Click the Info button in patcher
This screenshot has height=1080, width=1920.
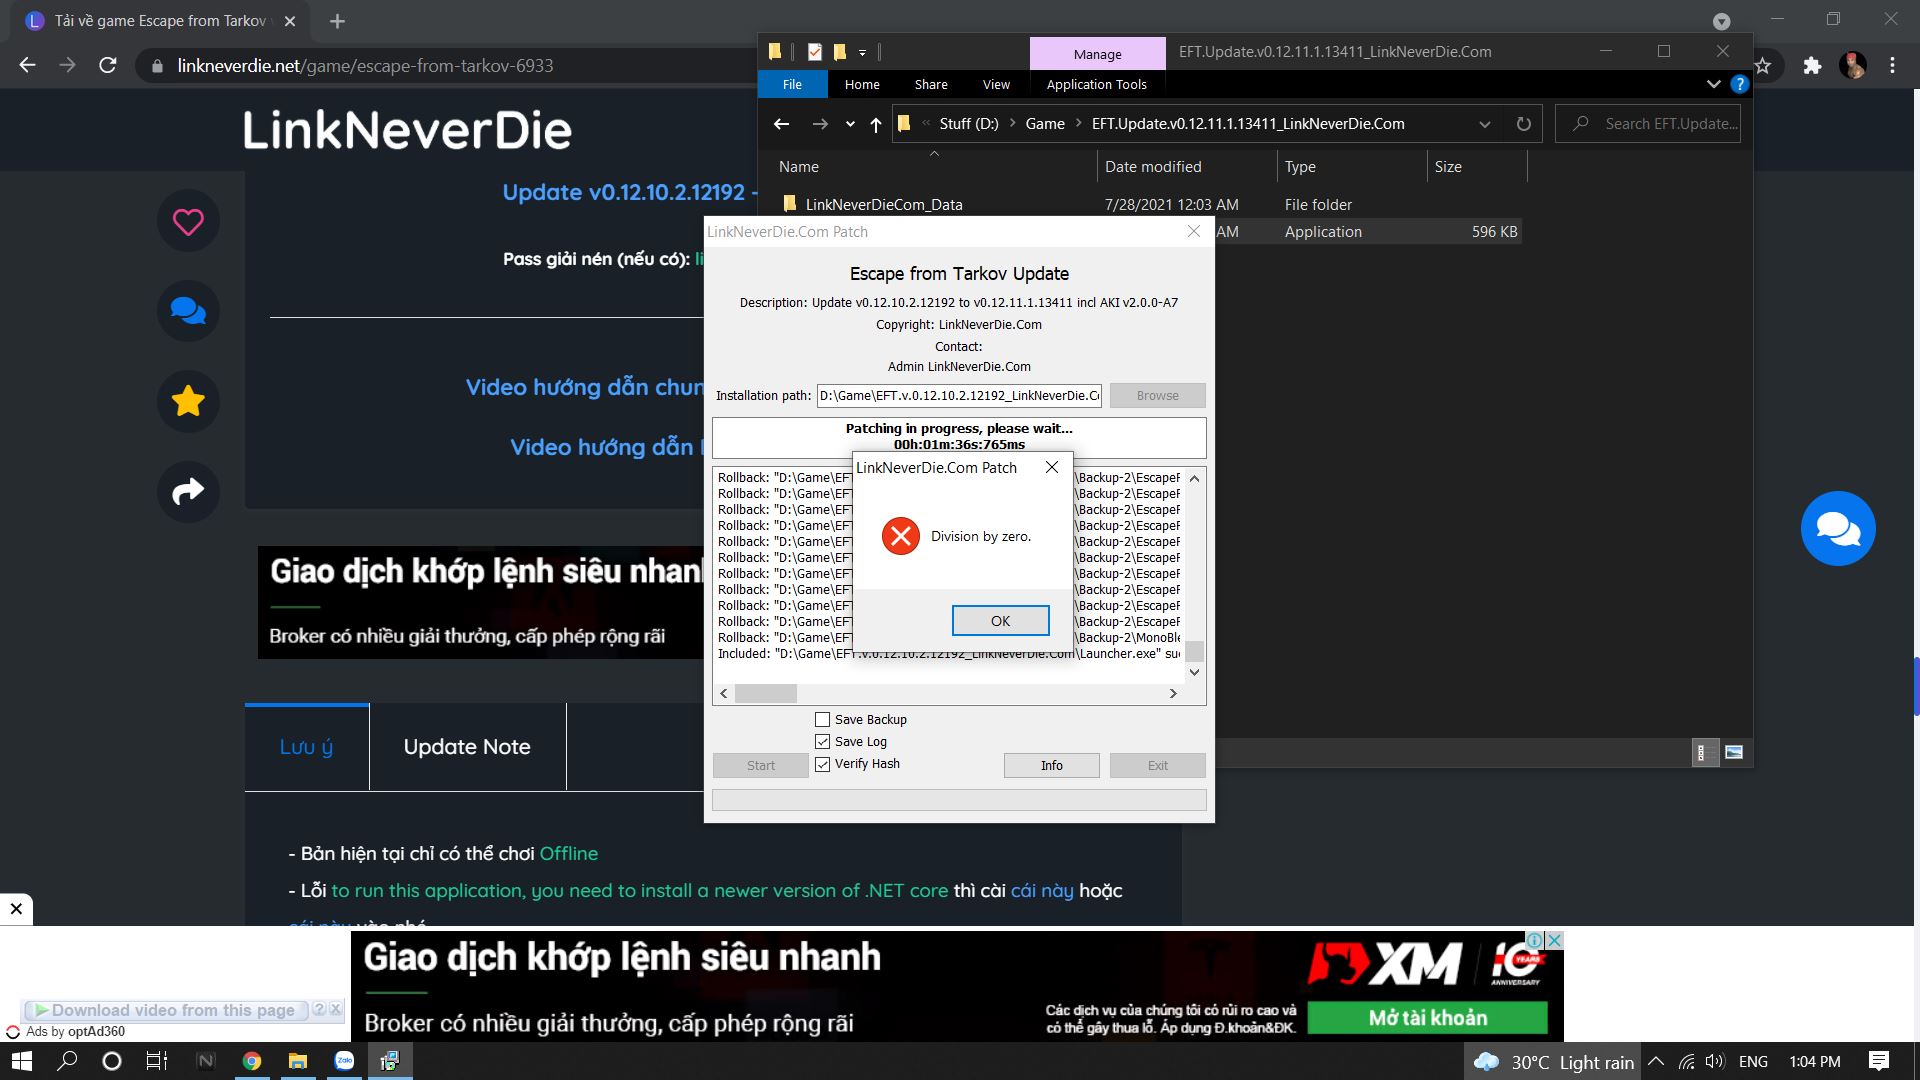pos(1051,766)
